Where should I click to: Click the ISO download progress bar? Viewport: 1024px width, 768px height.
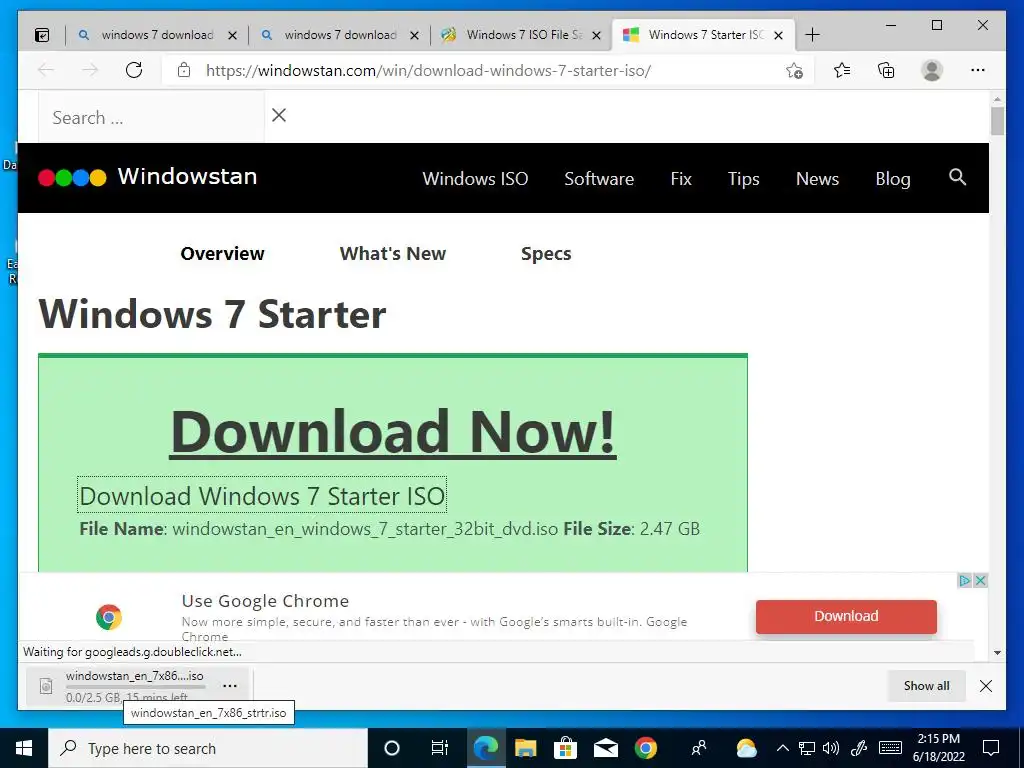pos(135,687)
